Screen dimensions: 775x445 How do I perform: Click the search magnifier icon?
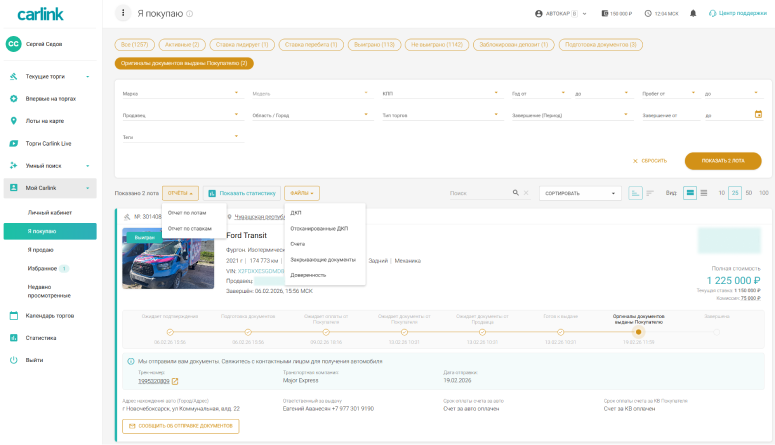(515, 192)
